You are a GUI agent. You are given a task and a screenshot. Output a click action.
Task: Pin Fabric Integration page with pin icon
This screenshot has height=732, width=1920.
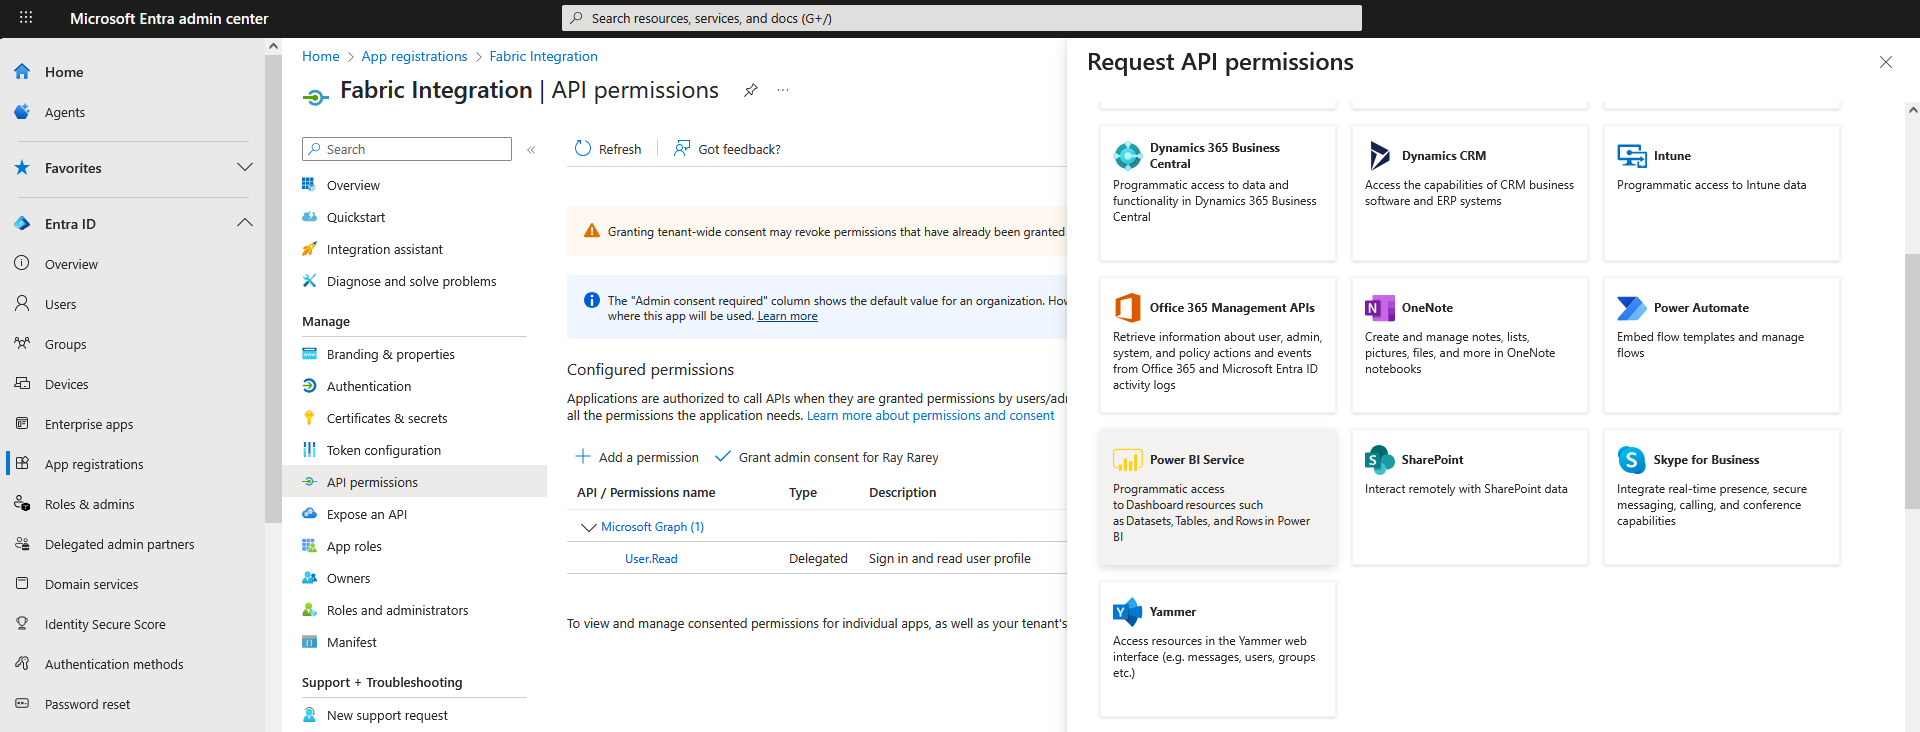[751, 90]
